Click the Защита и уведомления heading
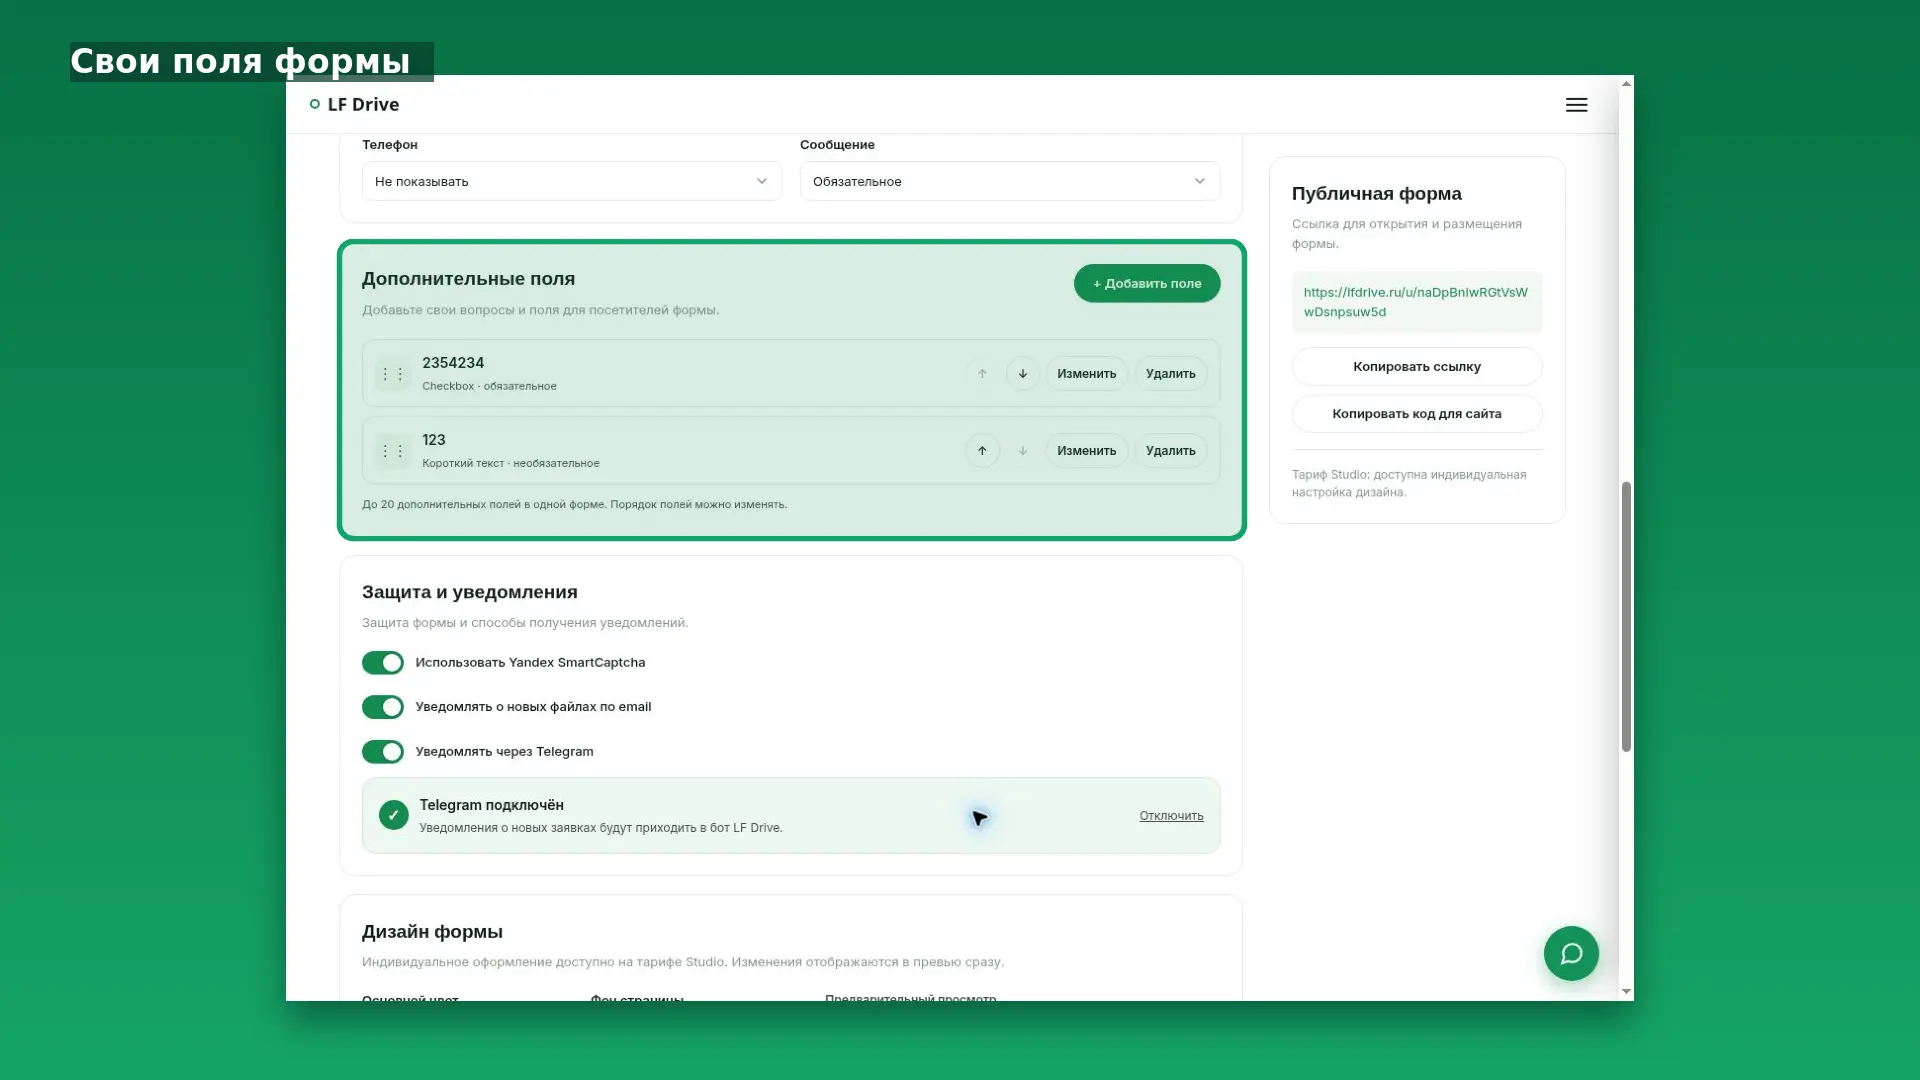 [x=470, y=592]
